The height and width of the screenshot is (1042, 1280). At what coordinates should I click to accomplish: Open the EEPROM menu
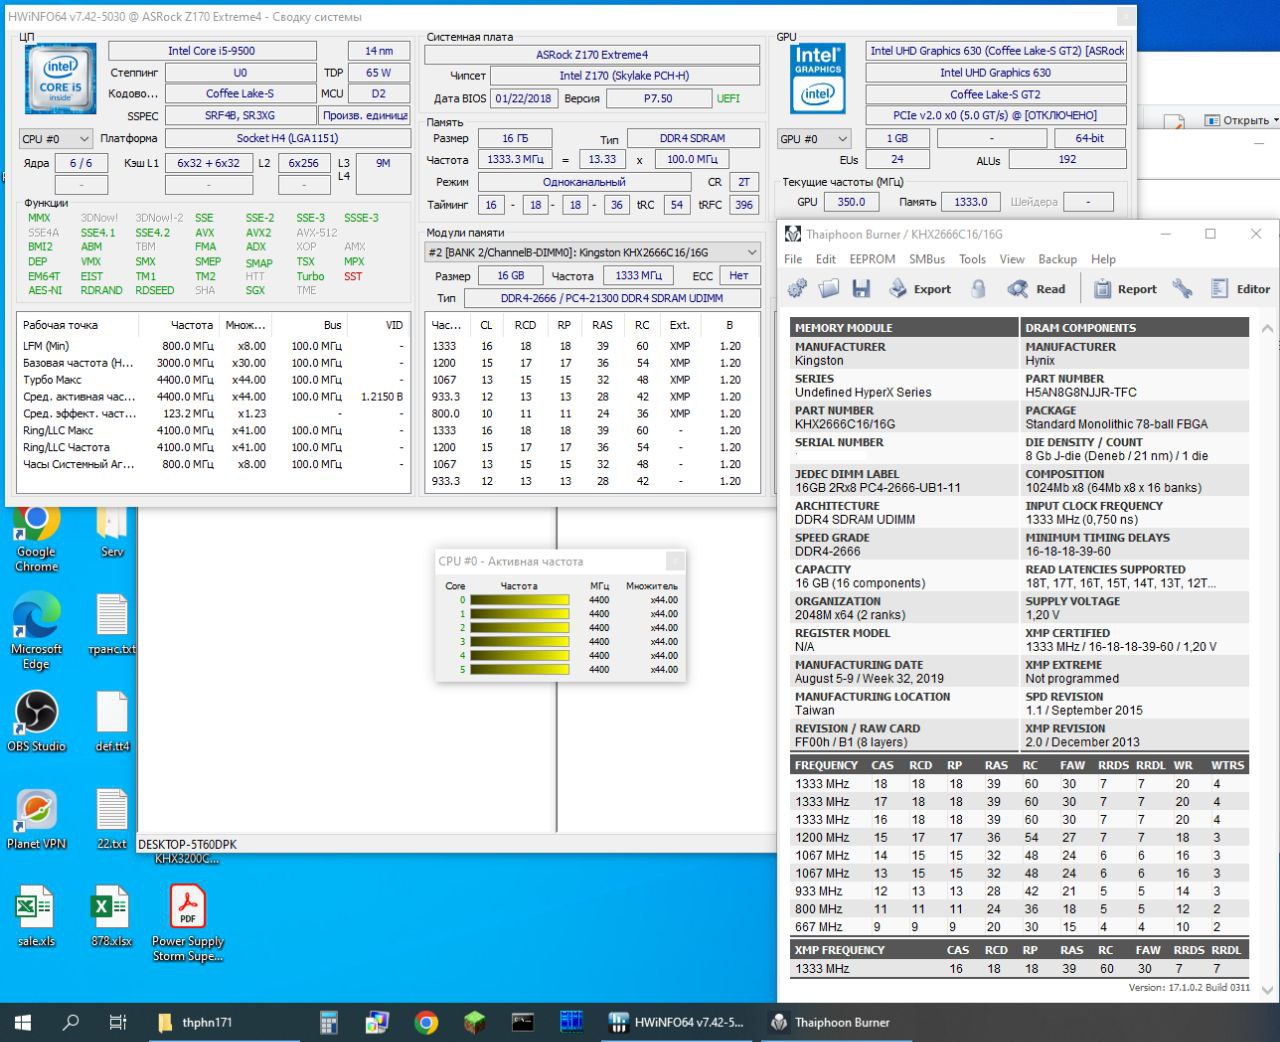(x=872, y=259)
